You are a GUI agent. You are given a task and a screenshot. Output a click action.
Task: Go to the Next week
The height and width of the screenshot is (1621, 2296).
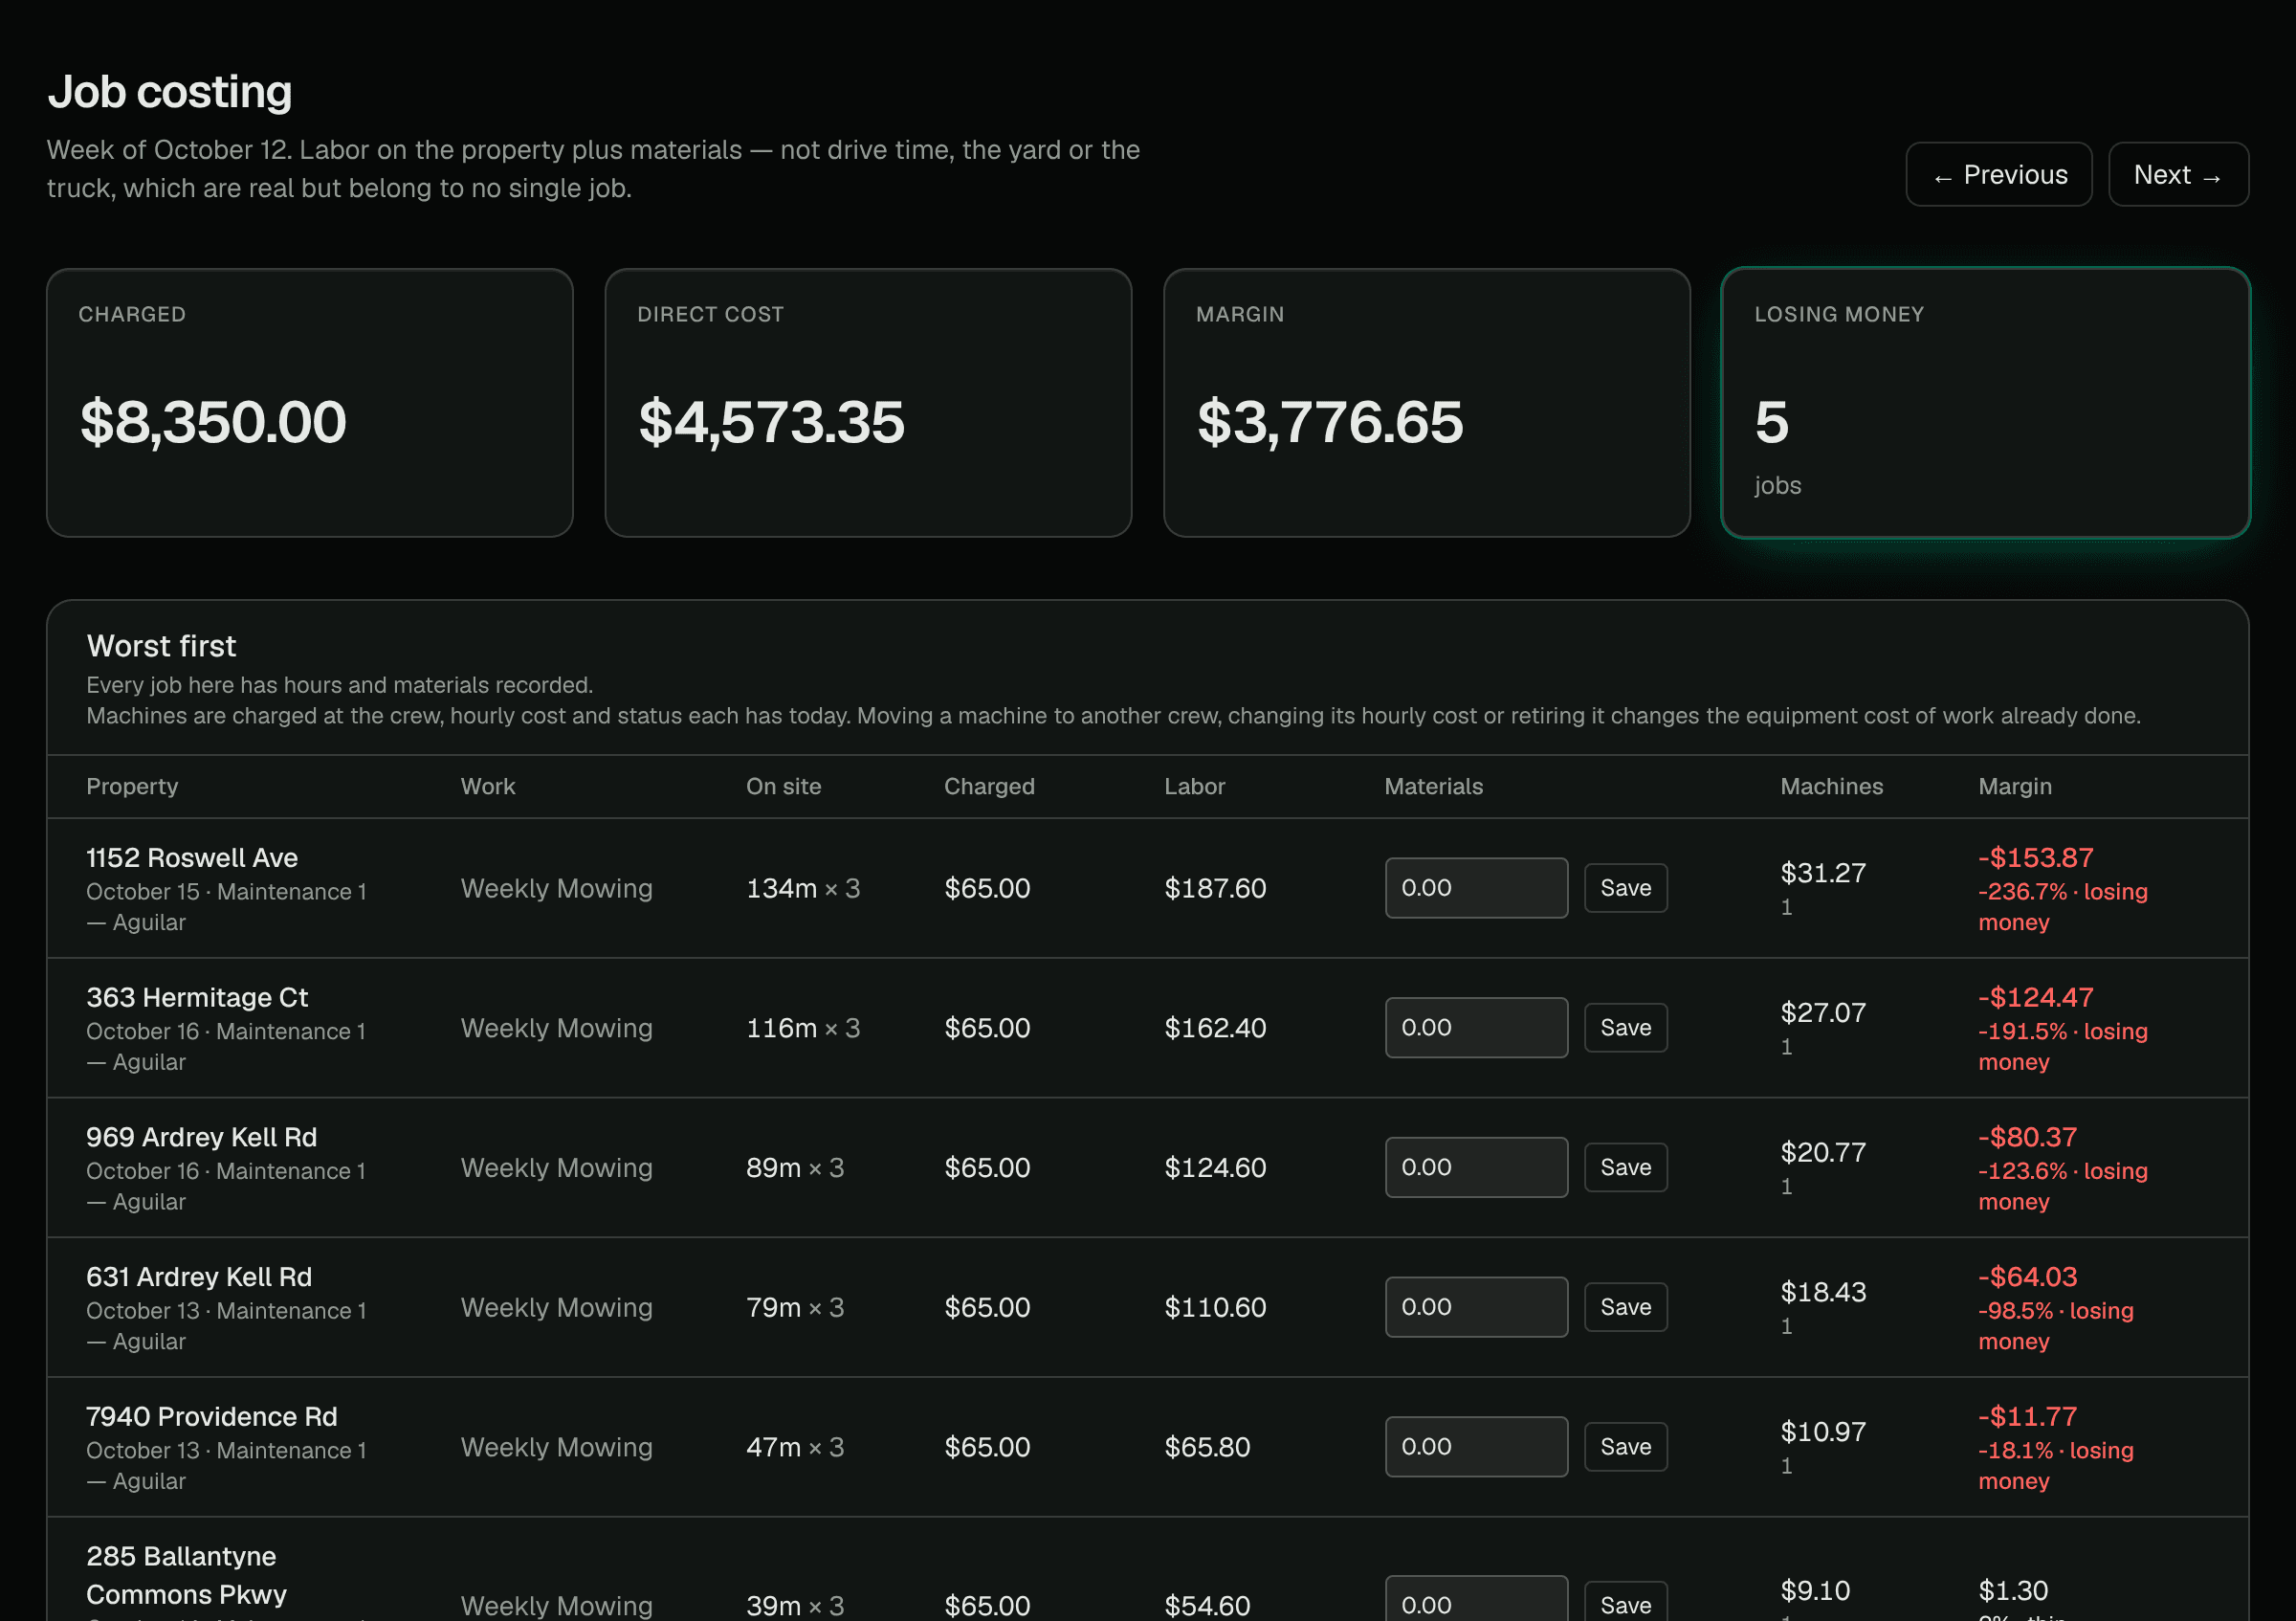click(2178, 174)
